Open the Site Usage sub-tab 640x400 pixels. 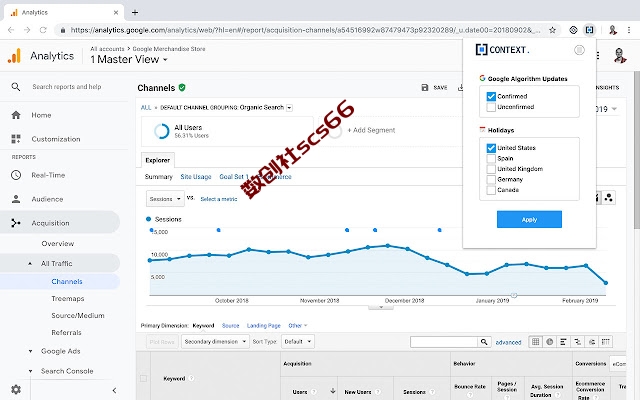click(x=196, y=177)
